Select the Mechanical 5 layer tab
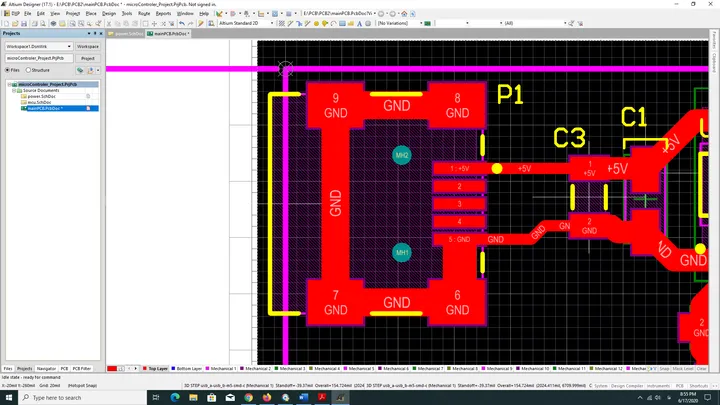The image size is (720, 405). click(x=360, y=369)
